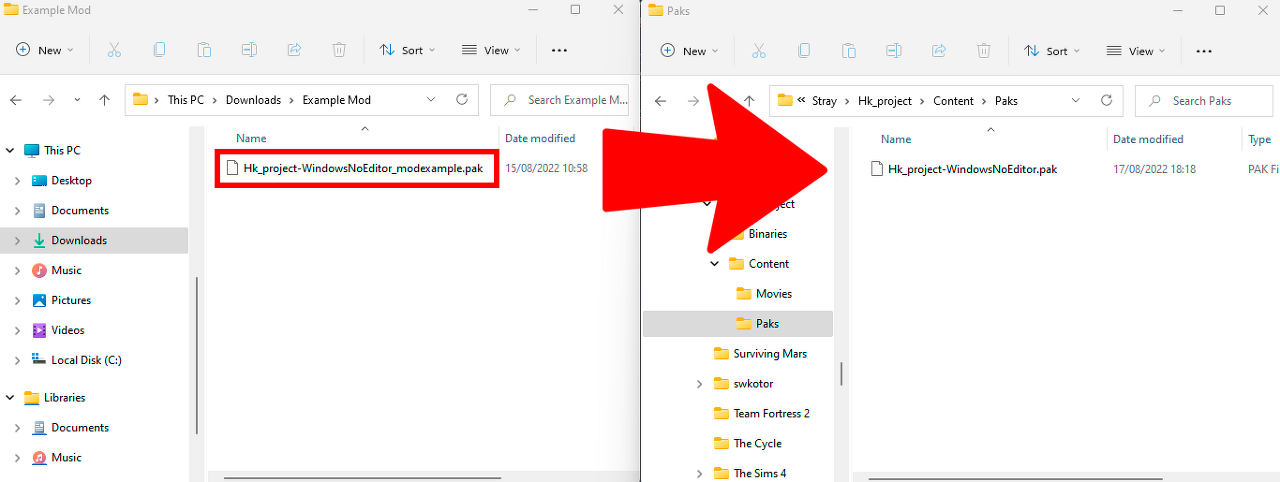Go up one level in Example Mod window

pos(104,100)
